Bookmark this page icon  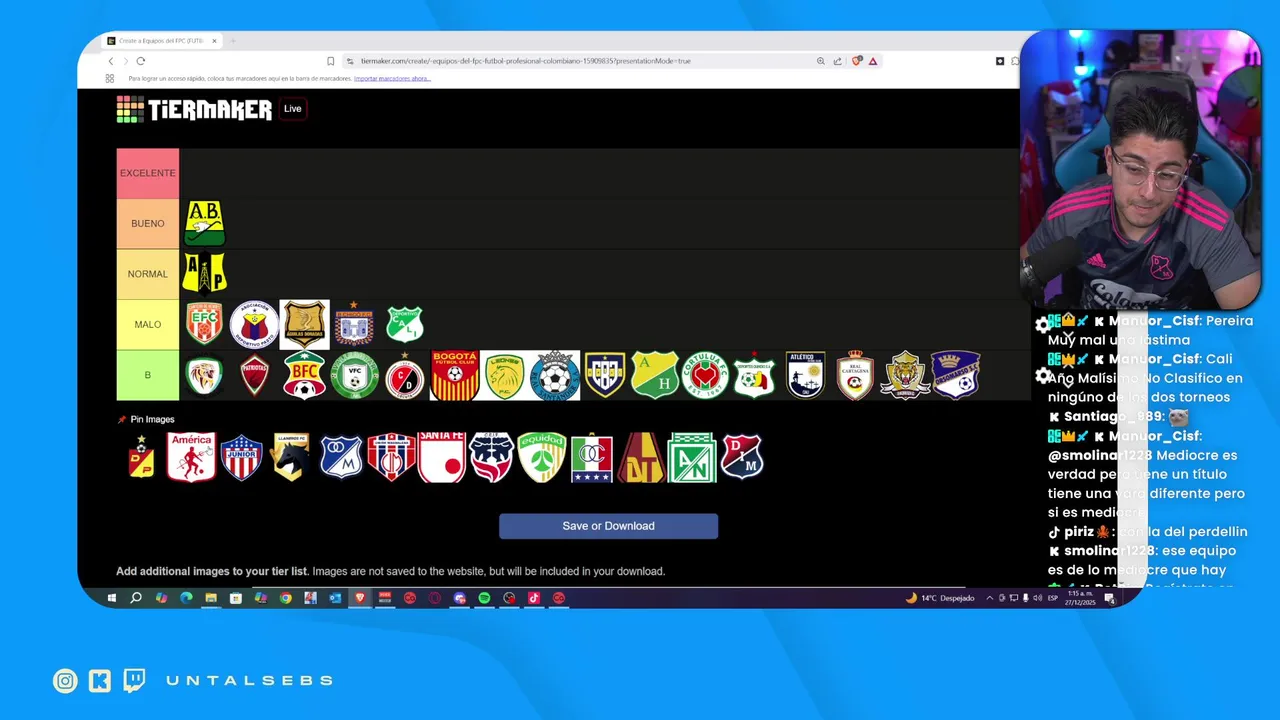pos(331,61)
